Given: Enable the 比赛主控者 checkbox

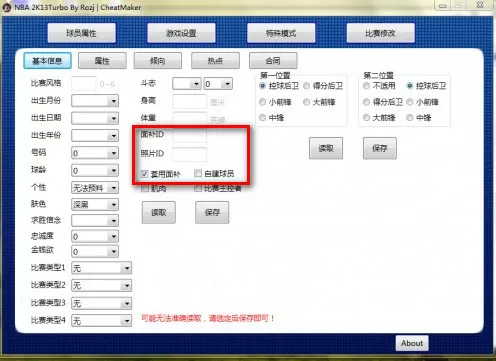Looking at the screenshot, I should point(198,189).
